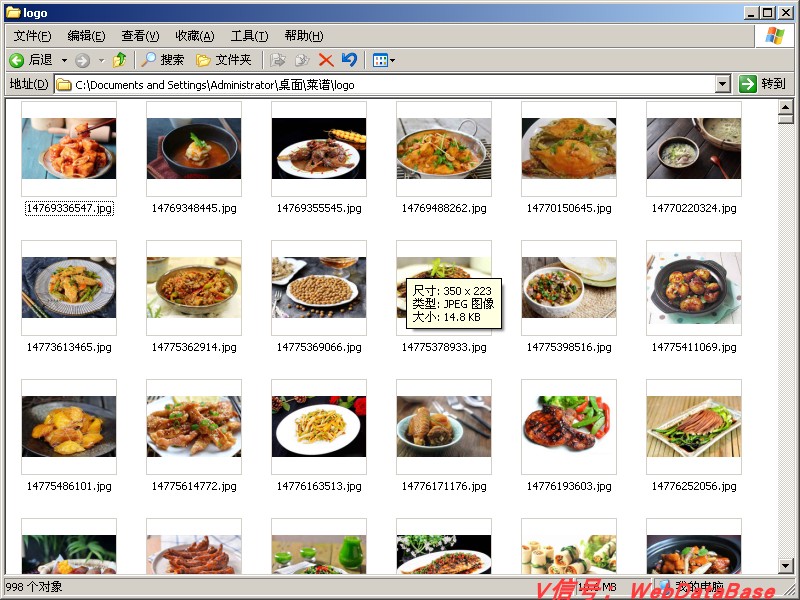Select thumbnail 14775398516.jpg
Viewport: 800px width, 600px height.
click(569, 288)
